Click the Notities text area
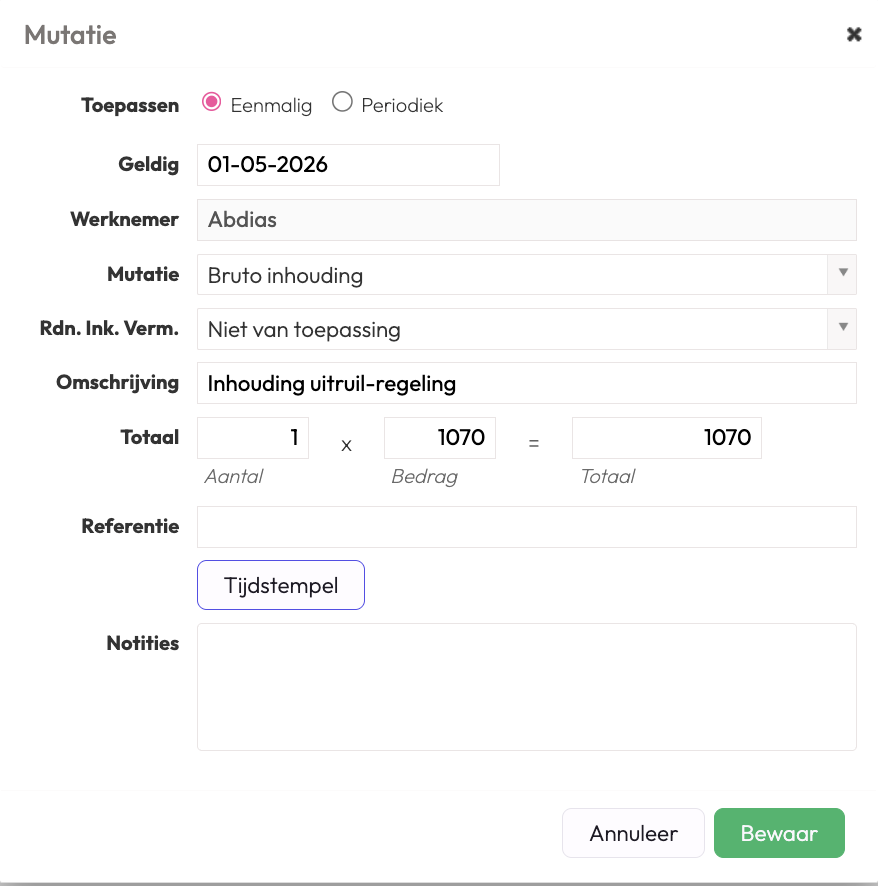Viewport: 878px width, 886px height. (x=527, y=687)
